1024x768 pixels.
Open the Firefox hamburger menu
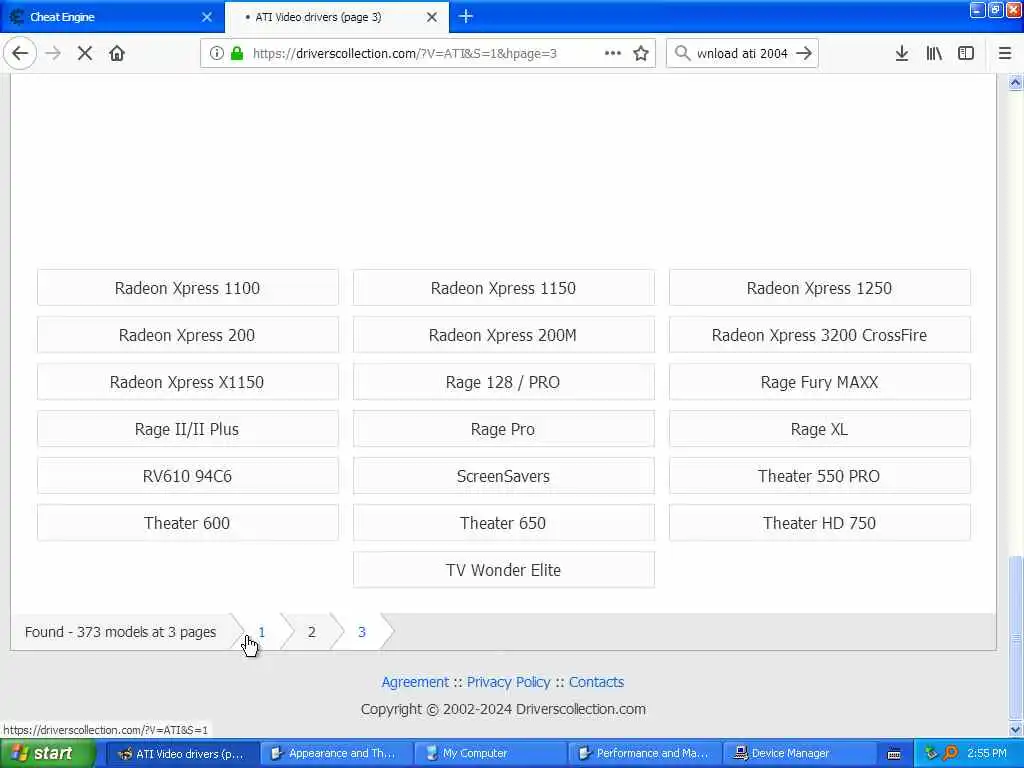coord(1005,54)
